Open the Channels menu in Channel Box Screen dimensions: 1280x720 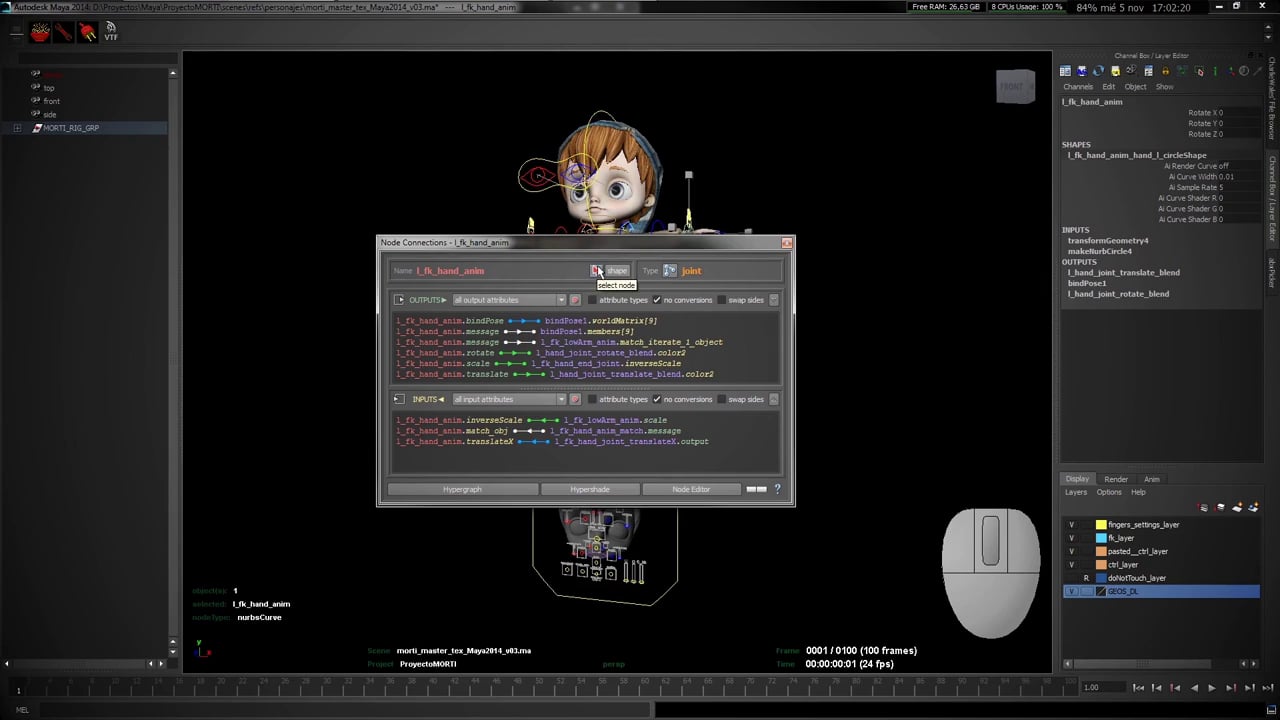(x=1078, y=87)
